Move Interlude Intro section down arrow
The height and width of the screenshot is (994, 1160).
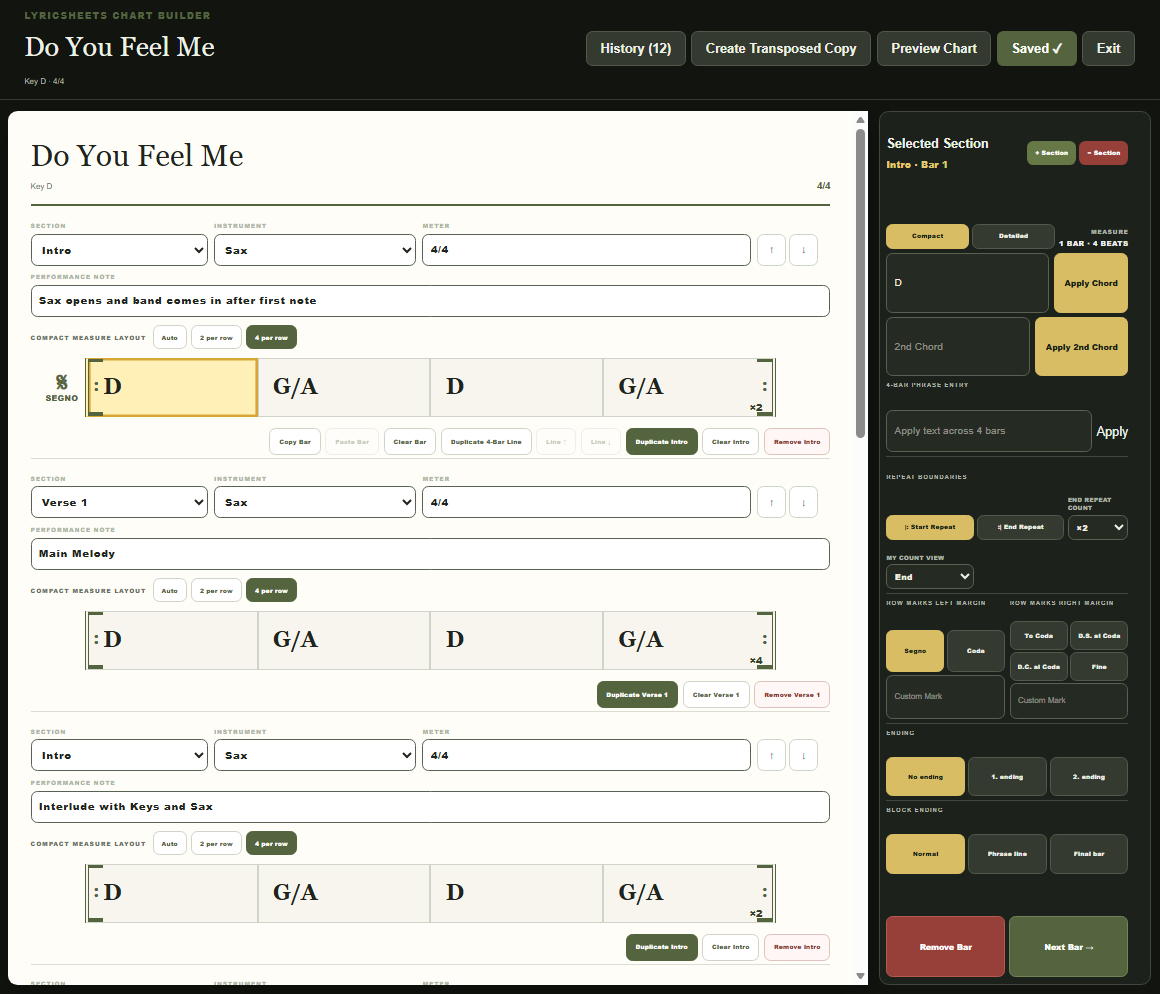(x=803, y=755)
